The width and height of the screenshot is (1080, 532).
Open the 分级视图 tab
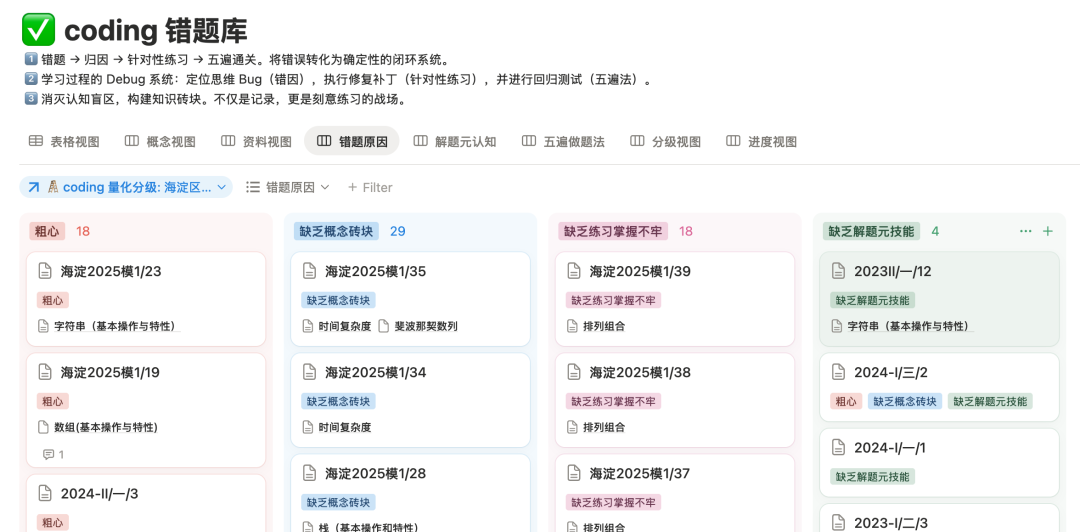coord(665,141)
